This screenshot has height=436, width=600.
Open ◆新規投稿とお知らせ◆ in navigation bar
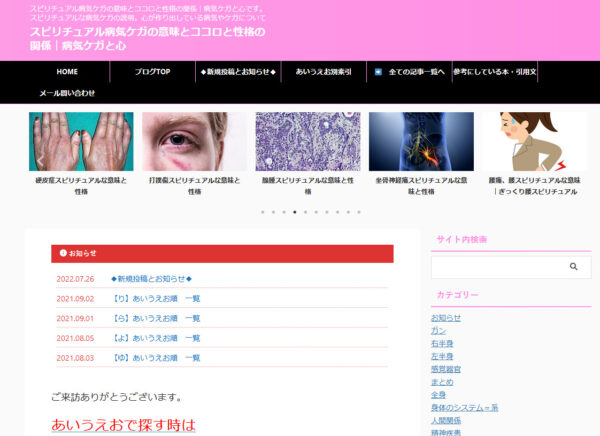pos(238,72)
